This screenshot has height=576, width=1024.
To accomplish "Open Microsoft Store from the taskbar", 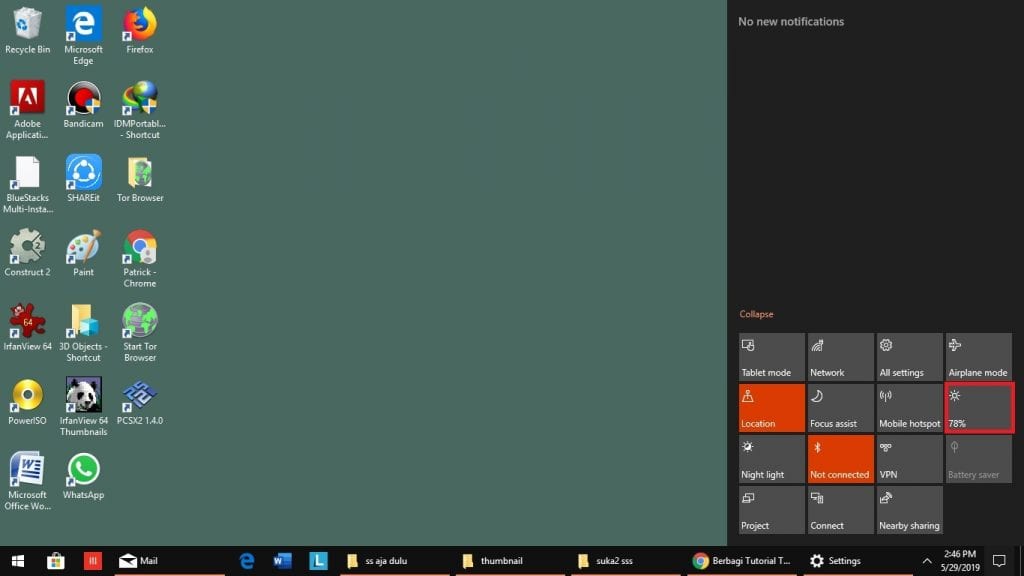I will [x=56, y=561].
